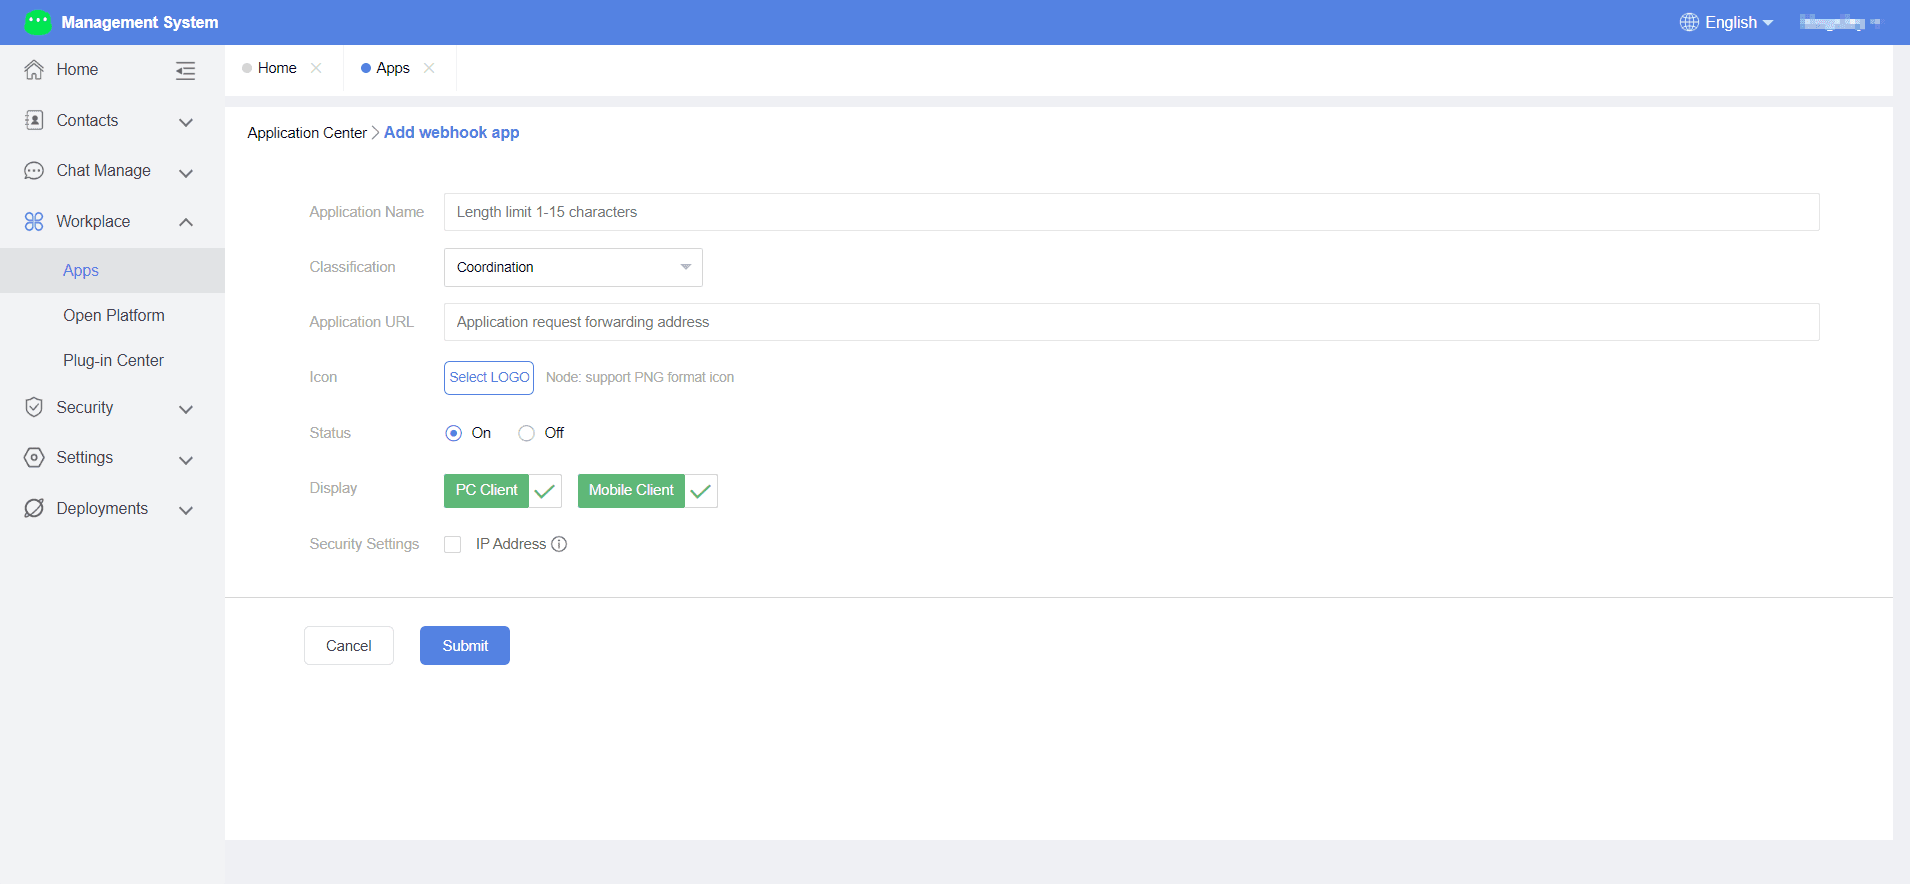Click into the Application Name field

(1131, 212)
